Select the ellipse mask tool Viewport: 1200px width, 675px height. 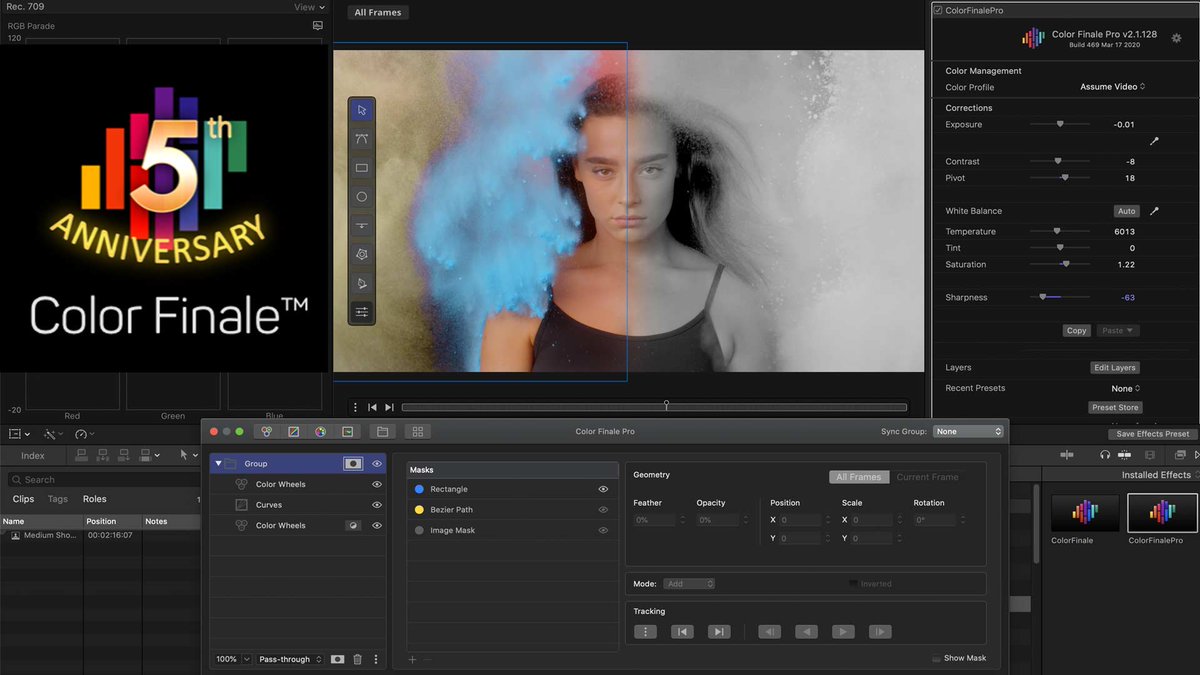click(x=361, y=196)
